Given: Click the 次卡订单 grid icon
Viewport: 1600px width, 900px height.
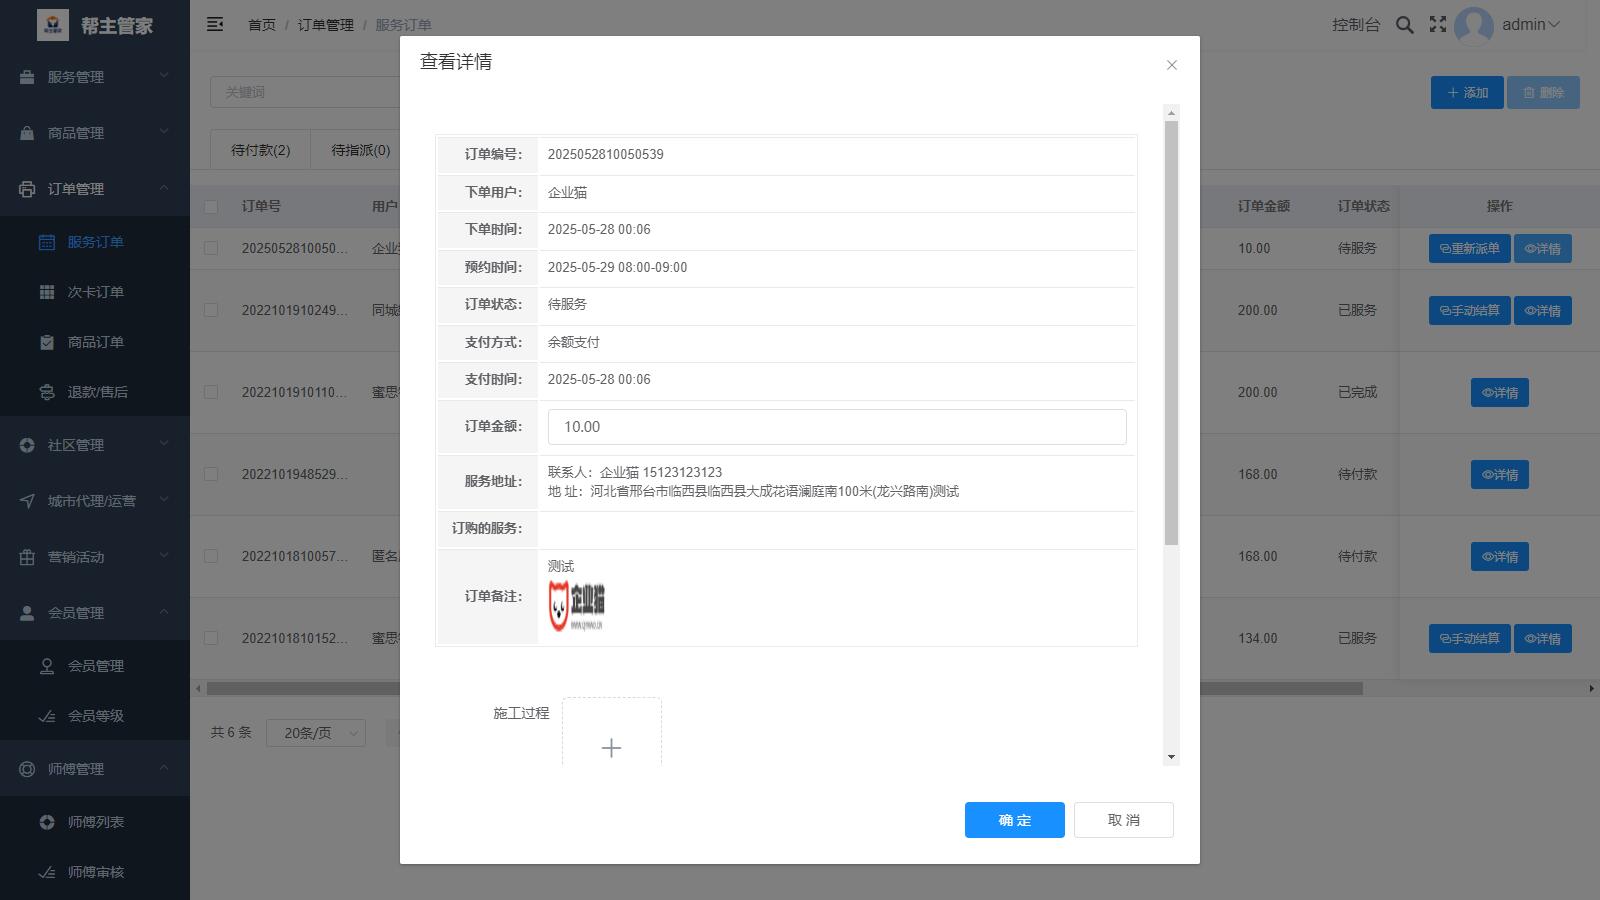Looking at the screenshot, I should pos(47,292).
